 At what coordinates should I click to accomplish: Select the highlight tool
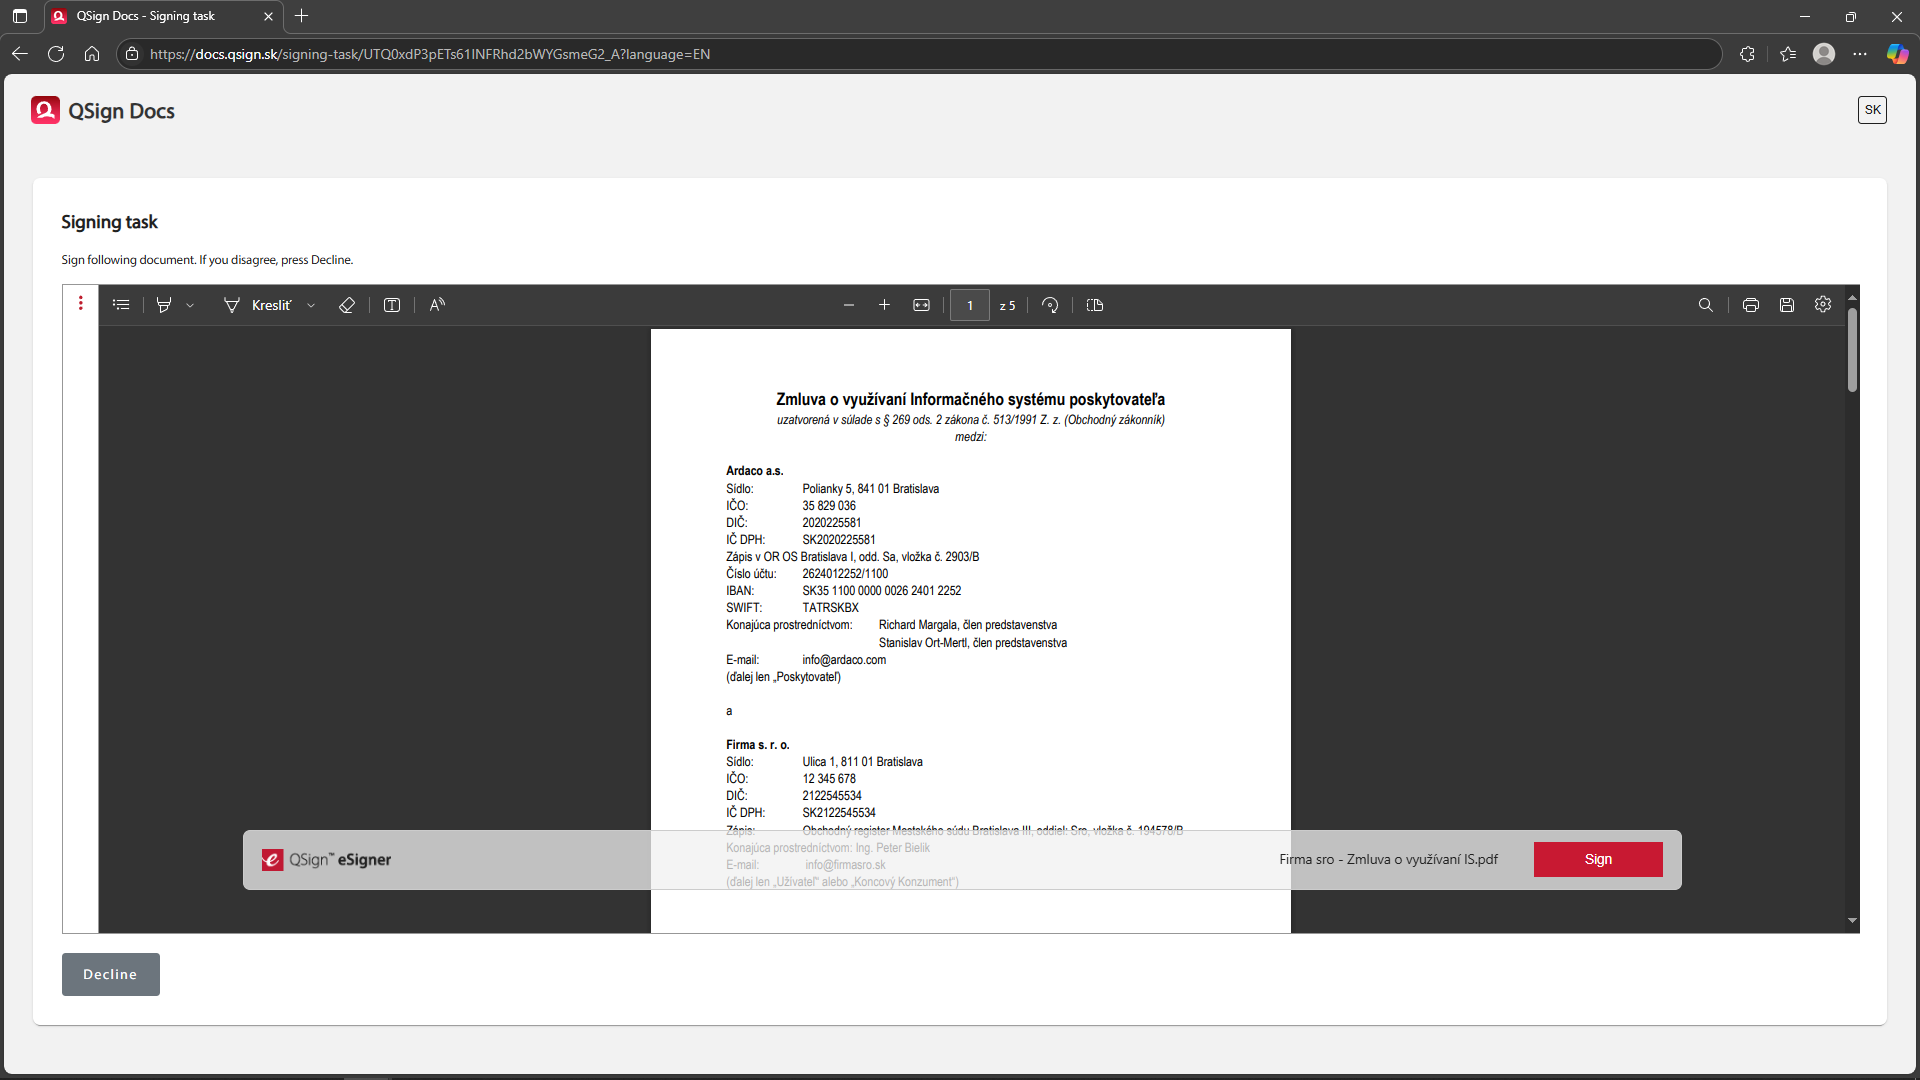click(164, 305)
